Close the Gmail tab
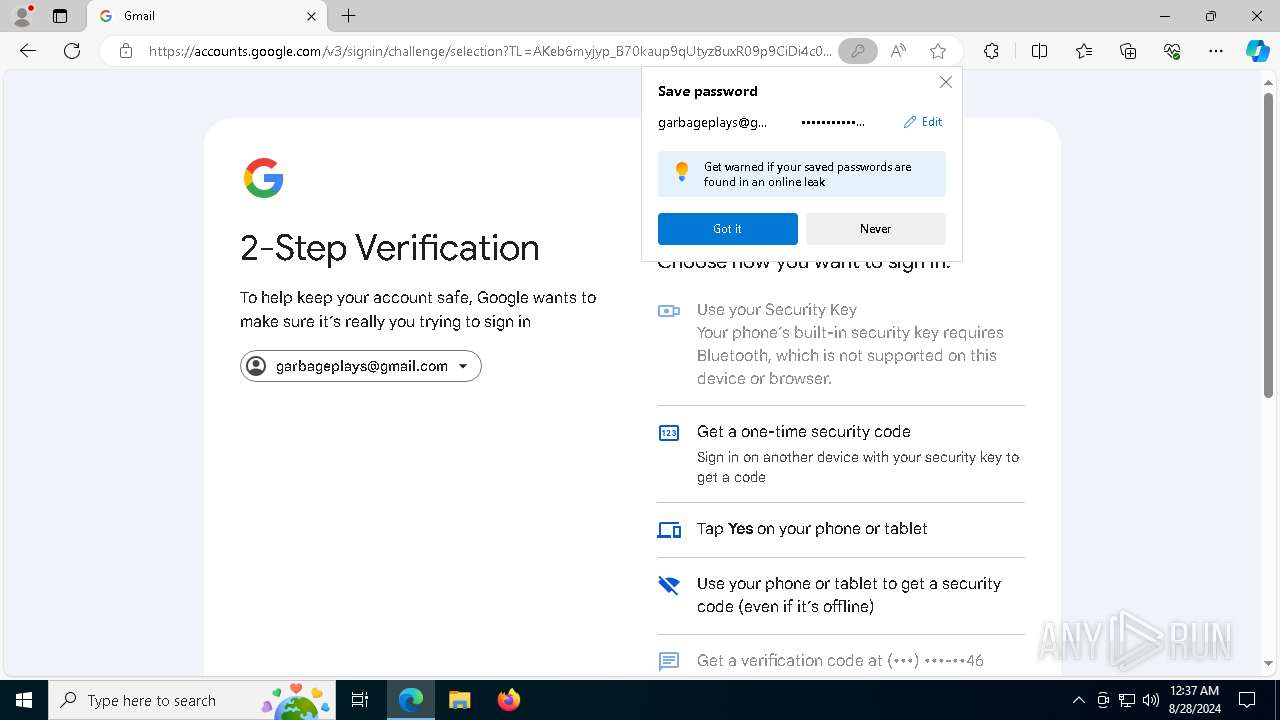This screenshot has height=720, width=1280. click(x=311, y=16)
